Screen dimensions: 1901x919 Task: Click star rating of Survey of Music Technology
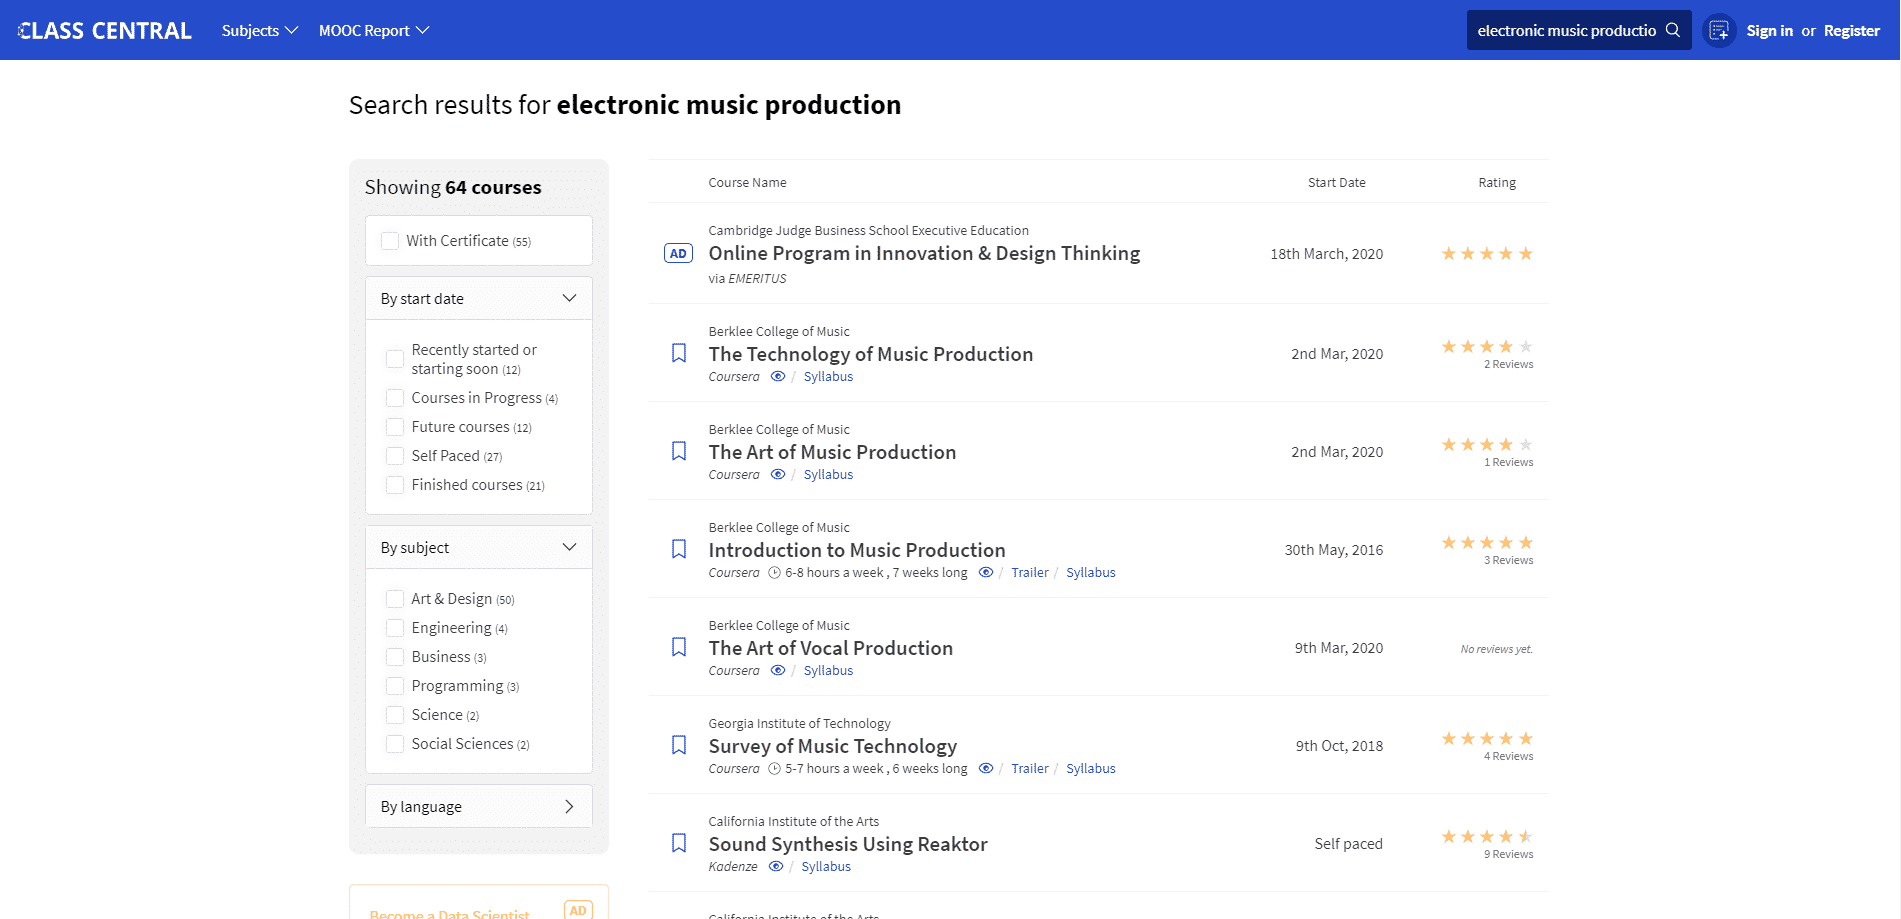[x=1487, y=739]
